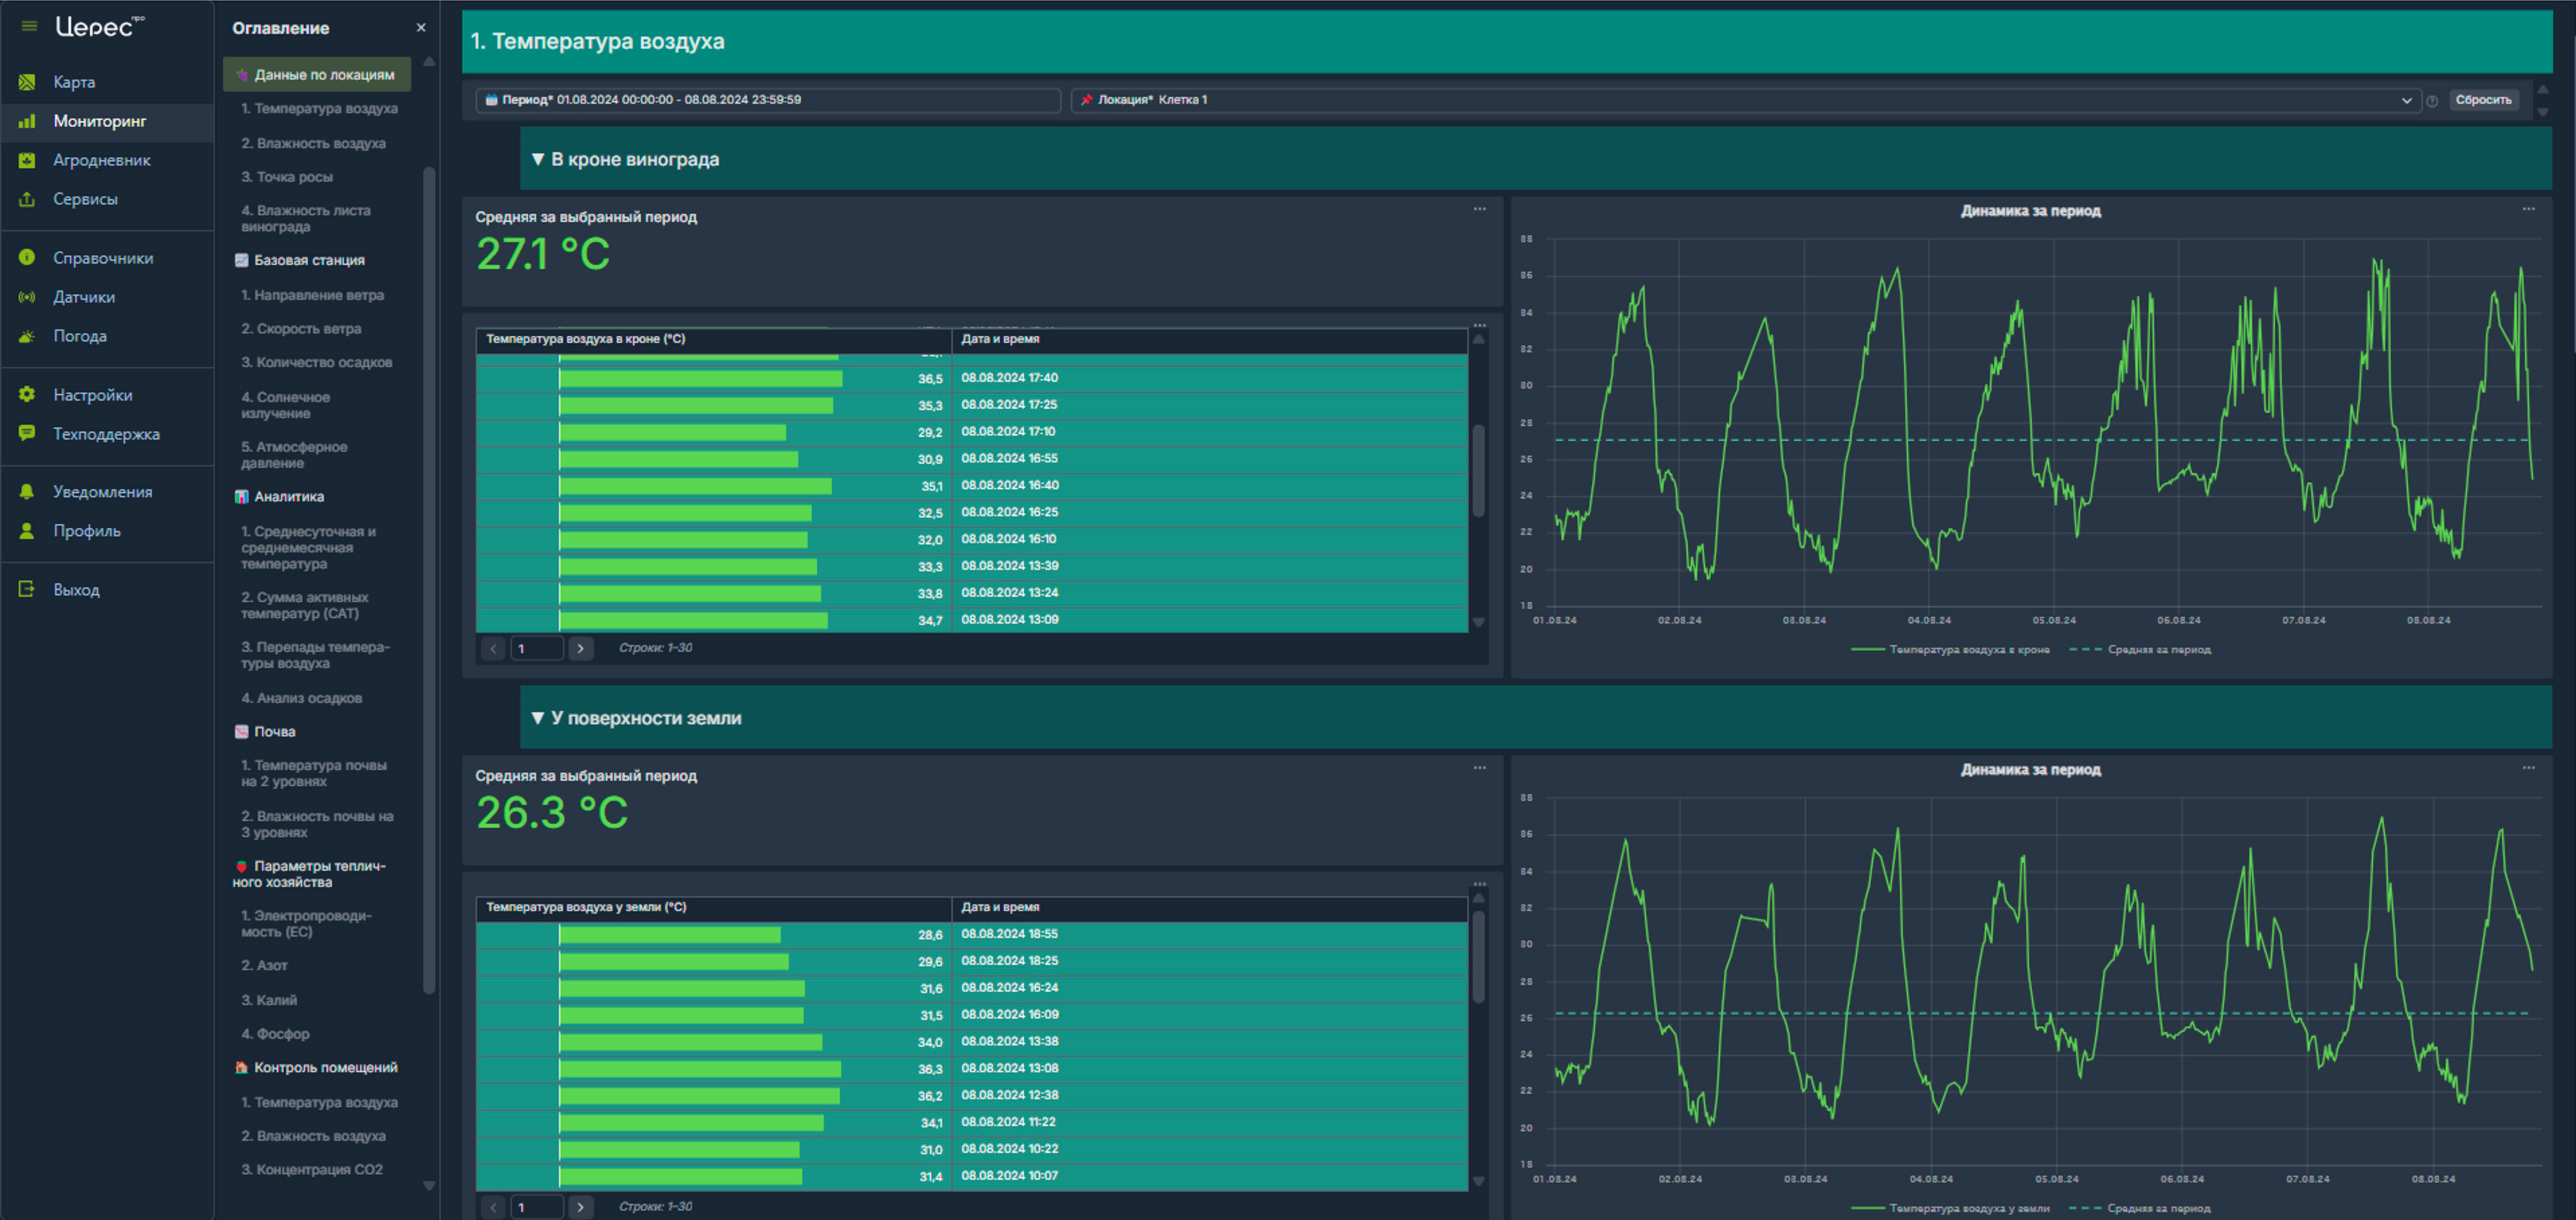This screenshot has height=1220, width=2576.
Task: Open options menu of the crown average card
Action: click(x=1479, y=209)
